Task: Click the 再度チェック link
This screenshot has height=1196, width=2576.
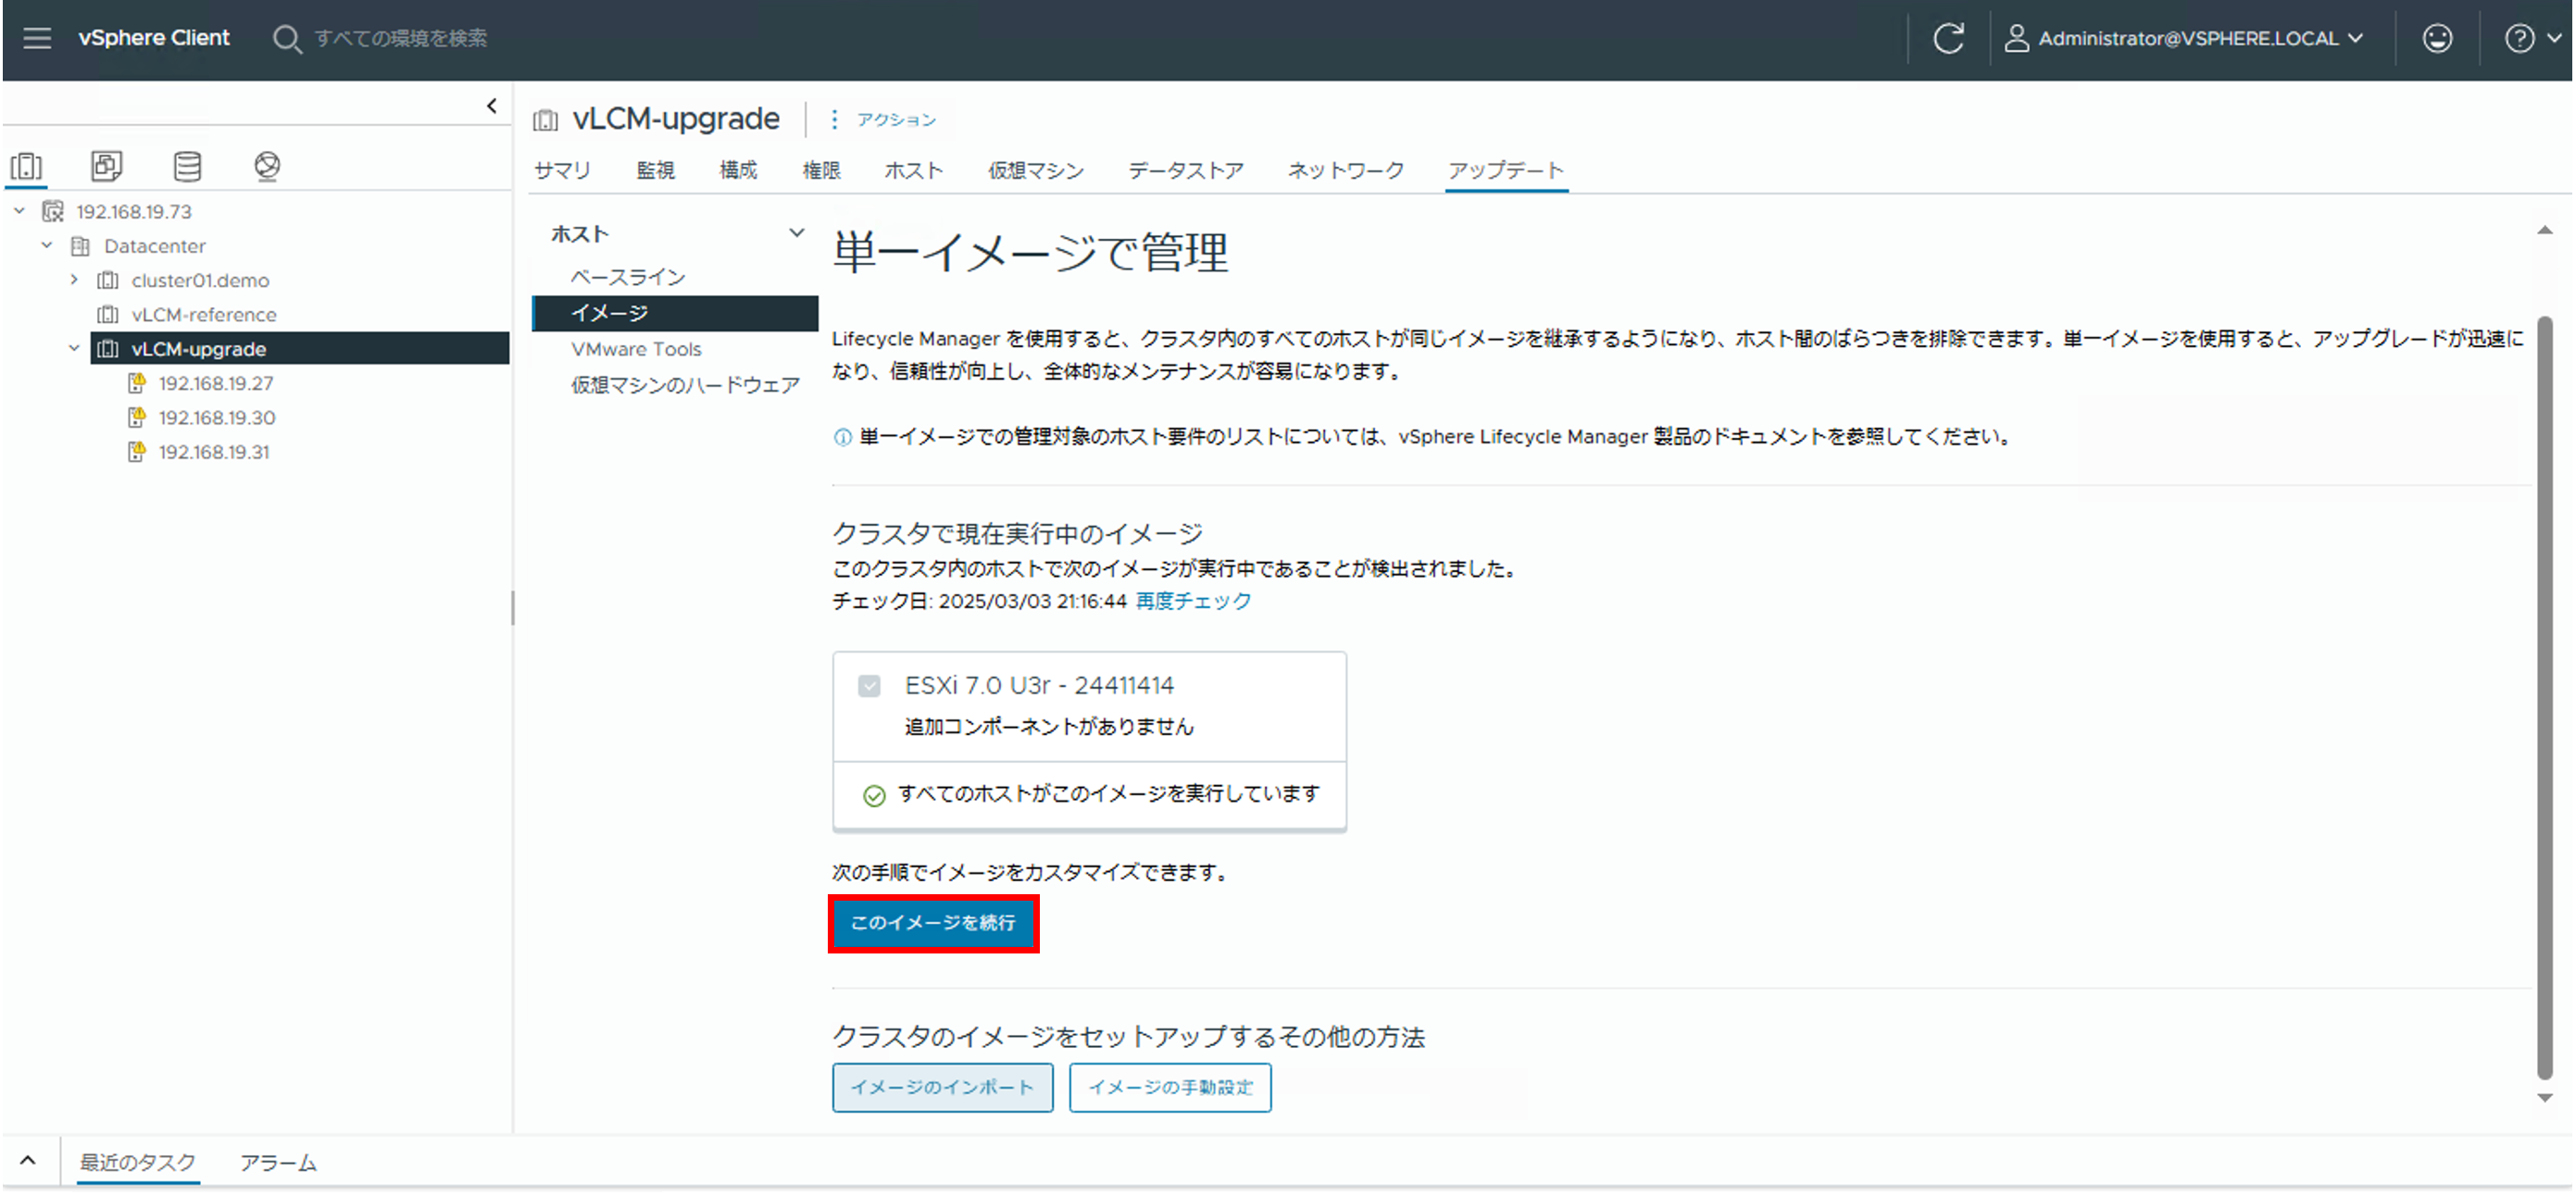Action: click(x=1193, y=601)
